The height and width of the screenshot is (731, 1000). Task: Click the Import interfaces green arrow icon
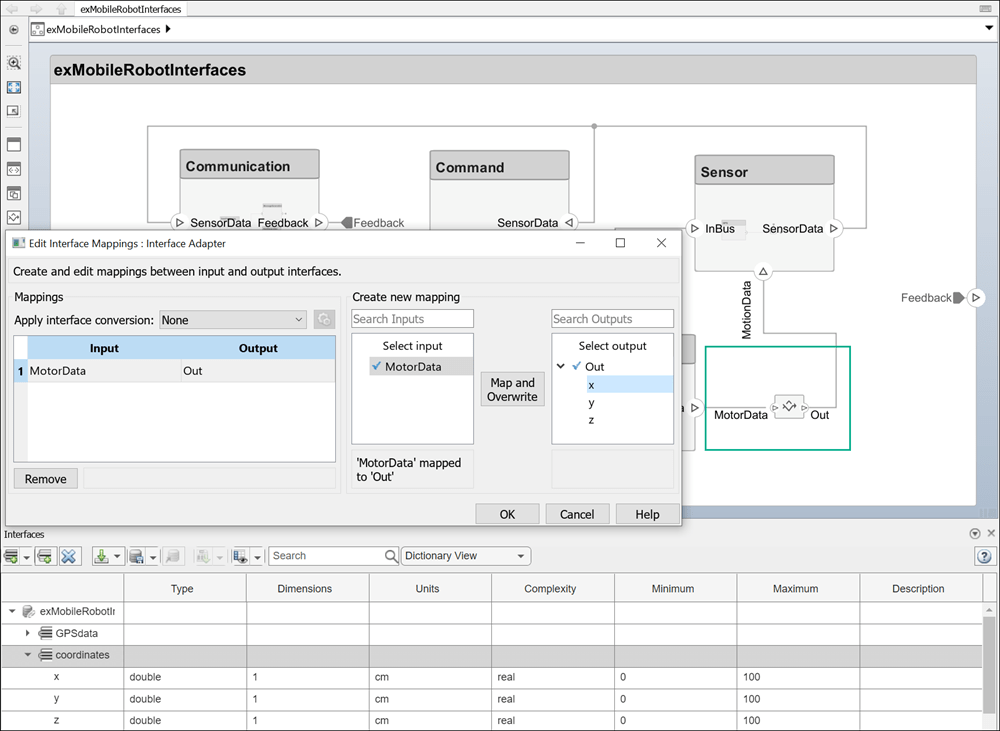coord(101,556)
